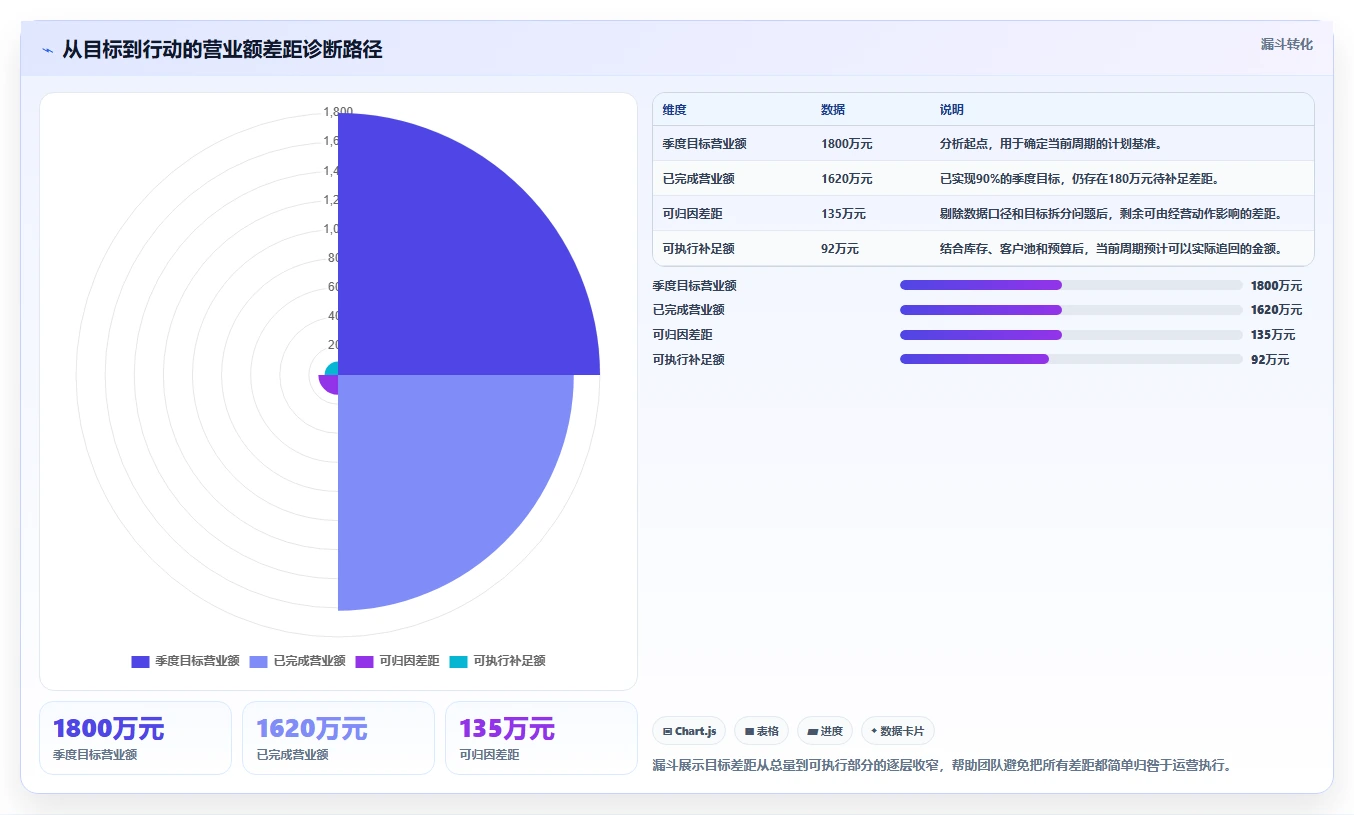Screen dimensions: 1354x815
Task: Click the Chart.js tag
Action: pyautogui.click(x=689, y=731)
